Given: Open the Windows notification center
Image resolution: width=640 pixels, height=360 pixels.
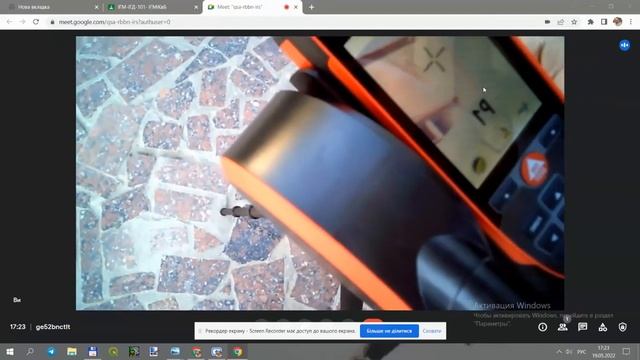Looking at the screenshot, I should pyautogui.click(x=627, y=351).
